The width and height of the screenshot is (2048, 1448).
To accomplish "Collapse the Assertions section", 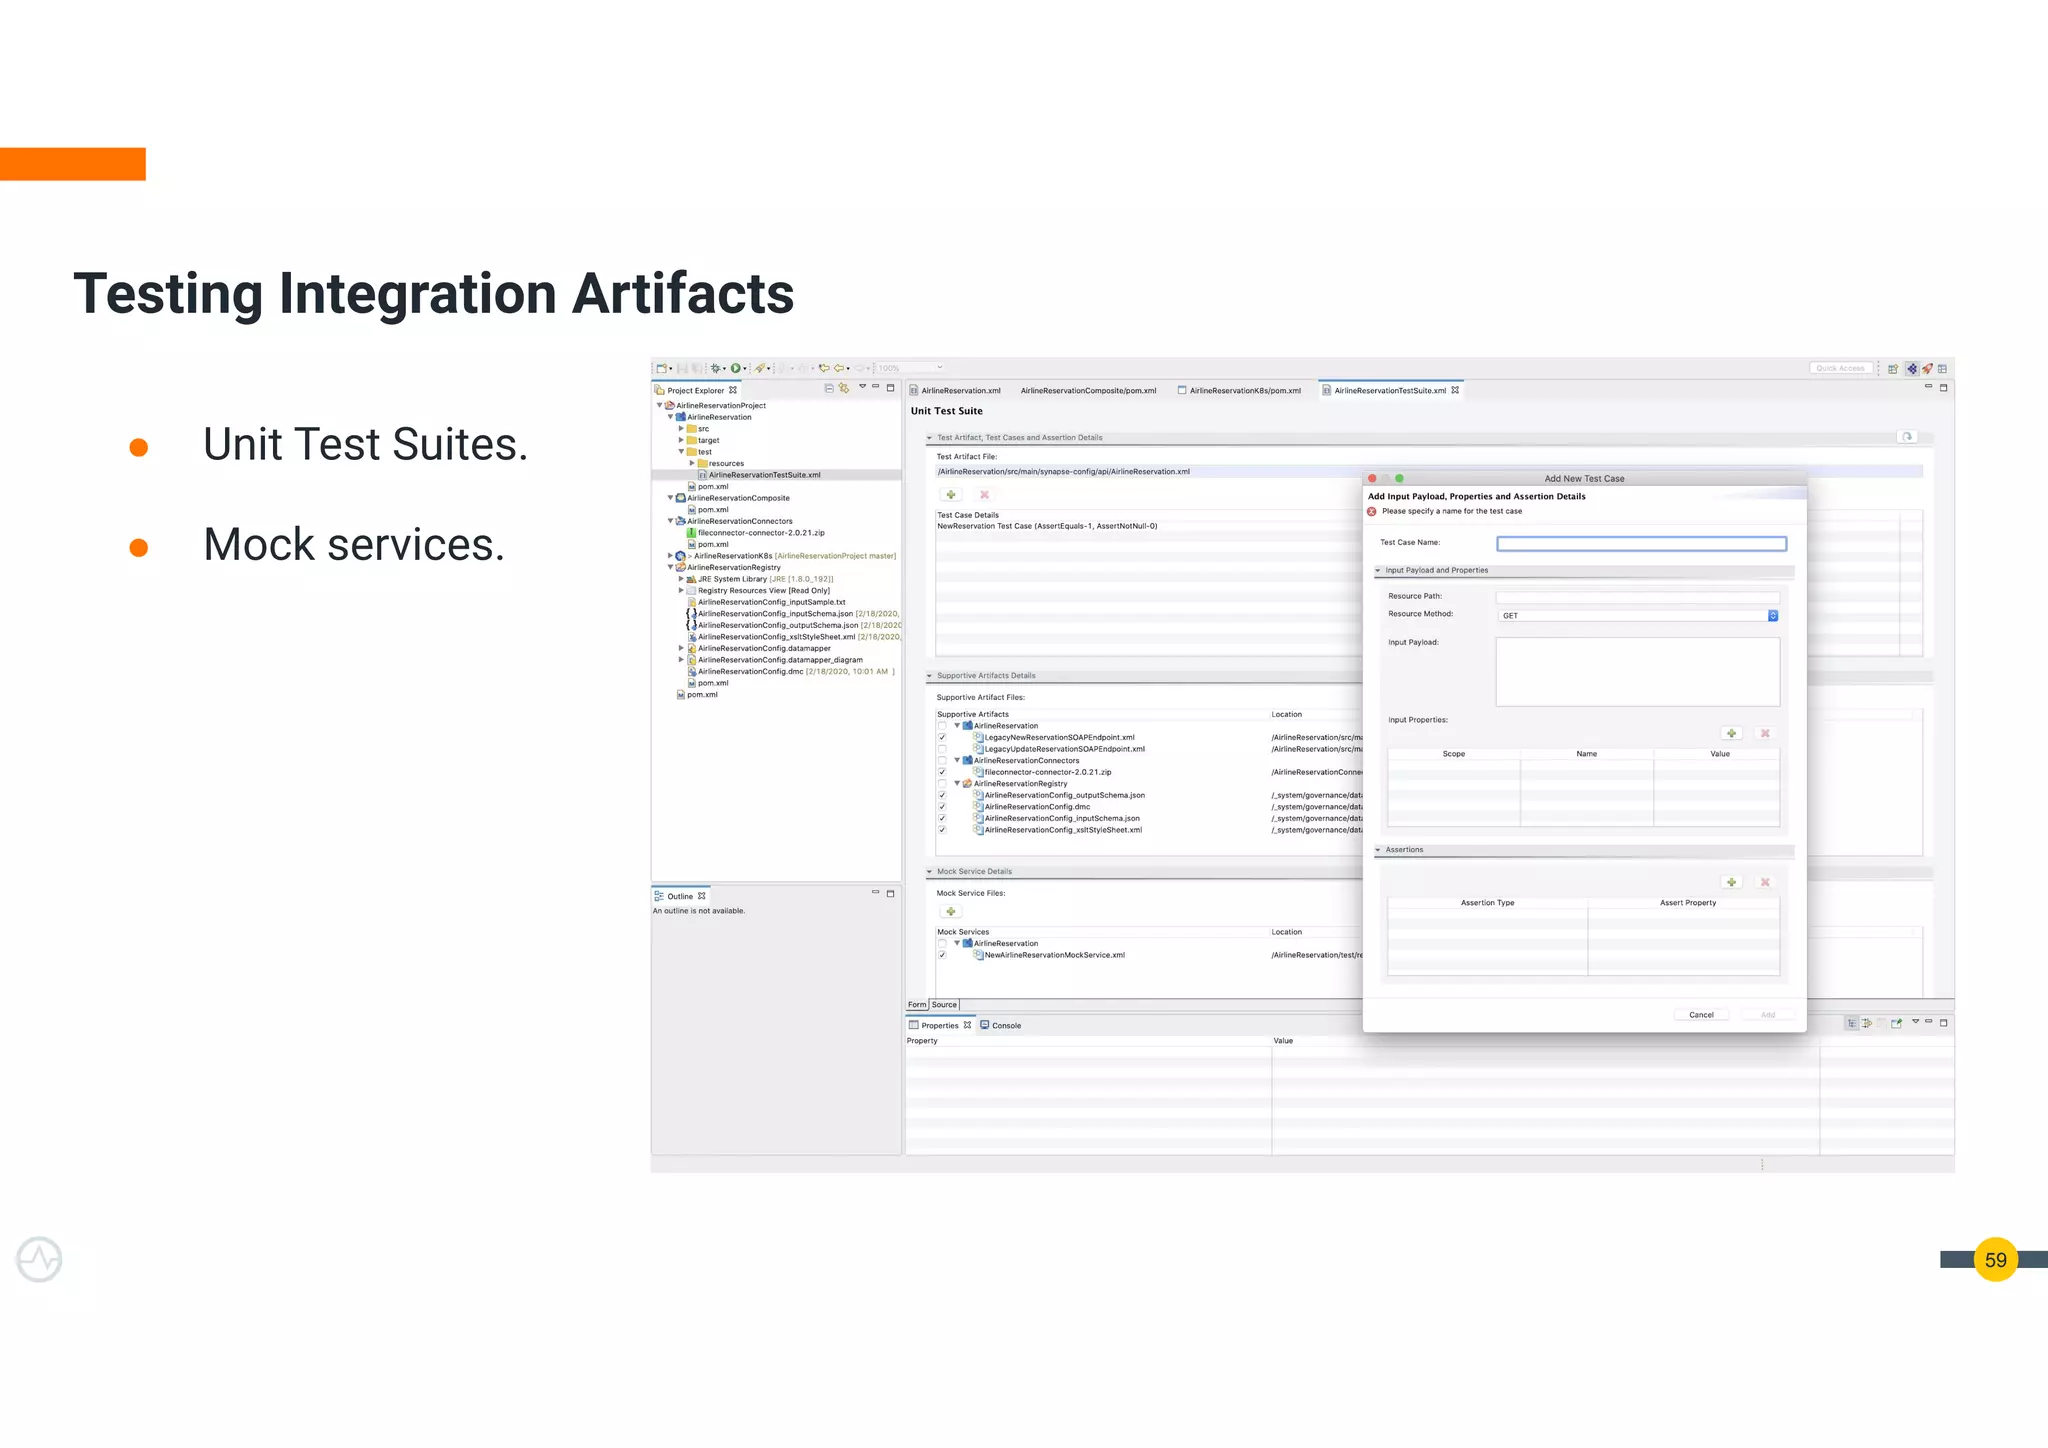I will pyautogui.click(x=1378, y=850).
